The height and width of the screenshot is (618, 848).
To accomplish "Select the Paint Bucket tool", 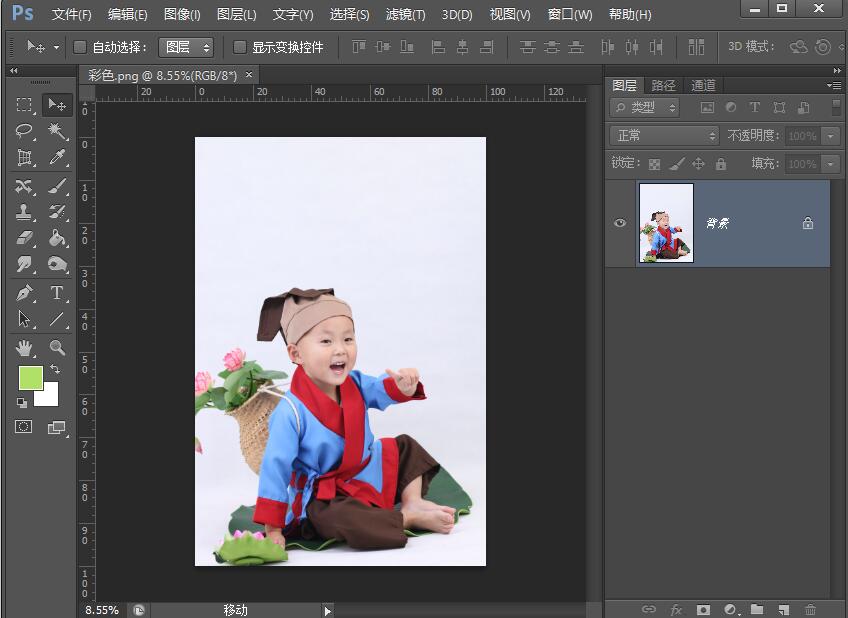I will click(57, 238).
